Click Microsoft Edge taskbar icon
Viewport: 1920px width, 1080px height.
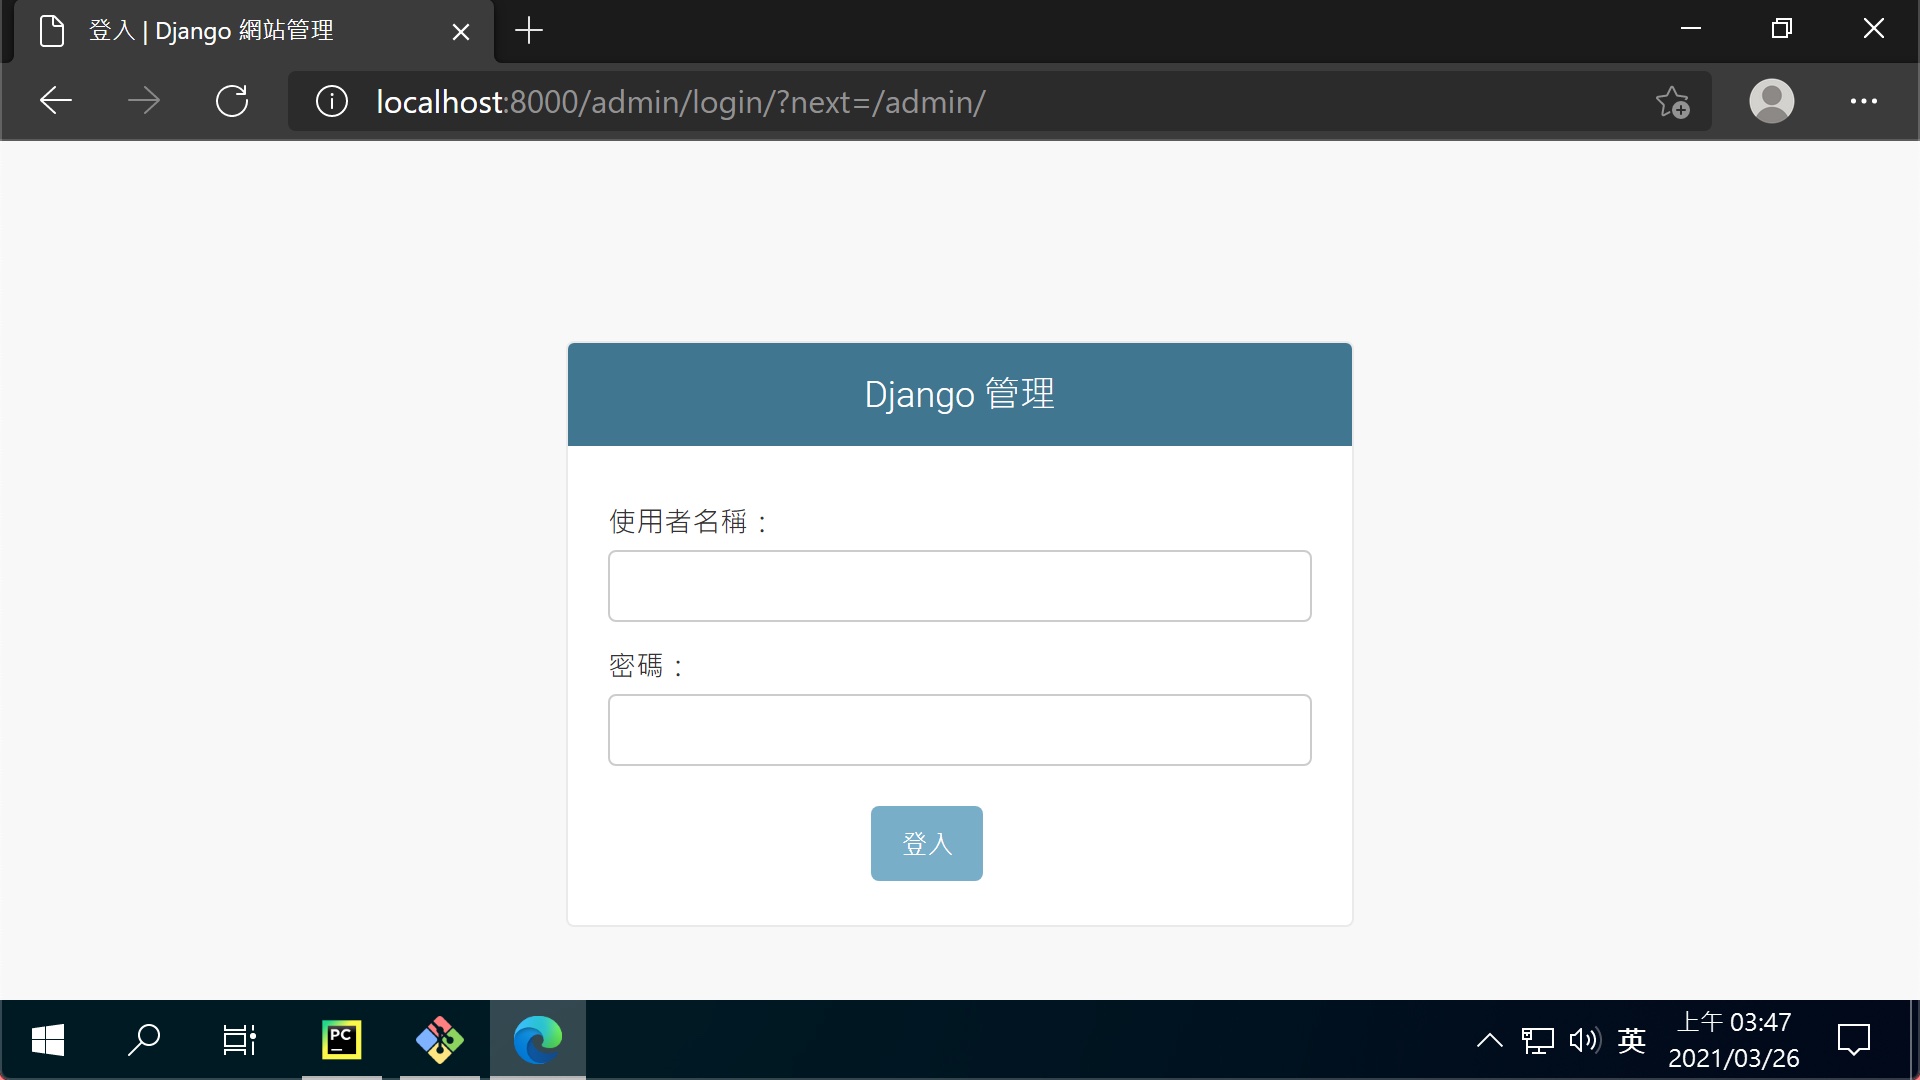(538, 1040)
